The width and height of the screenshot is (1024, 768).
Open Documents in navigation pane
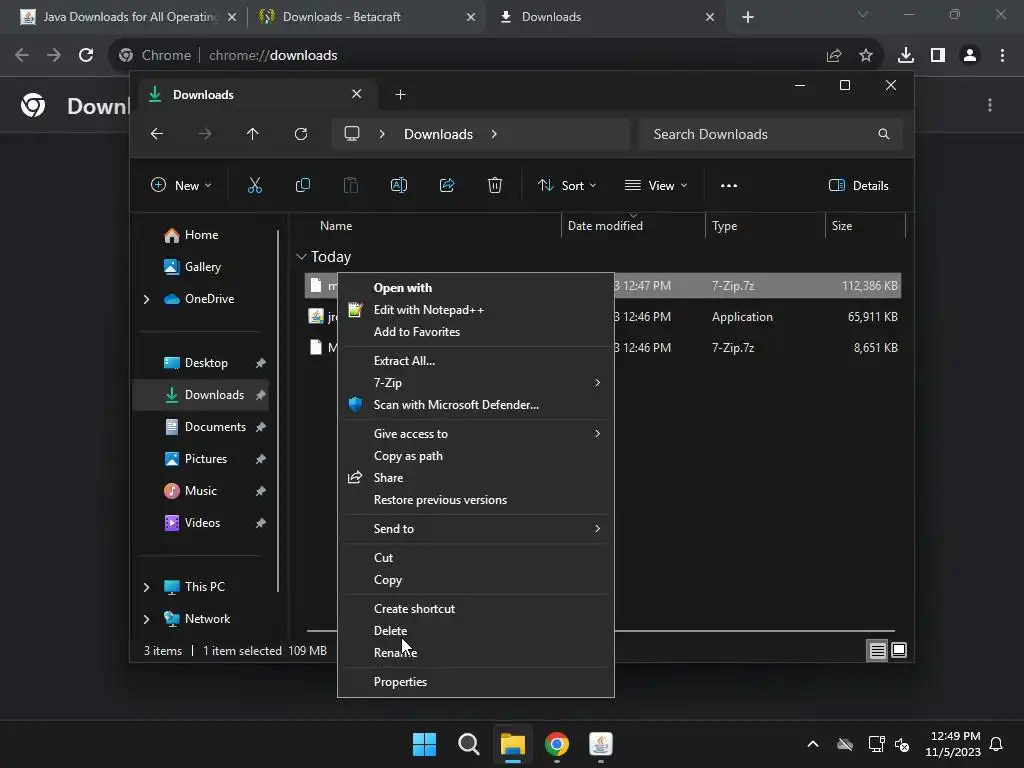201,427
